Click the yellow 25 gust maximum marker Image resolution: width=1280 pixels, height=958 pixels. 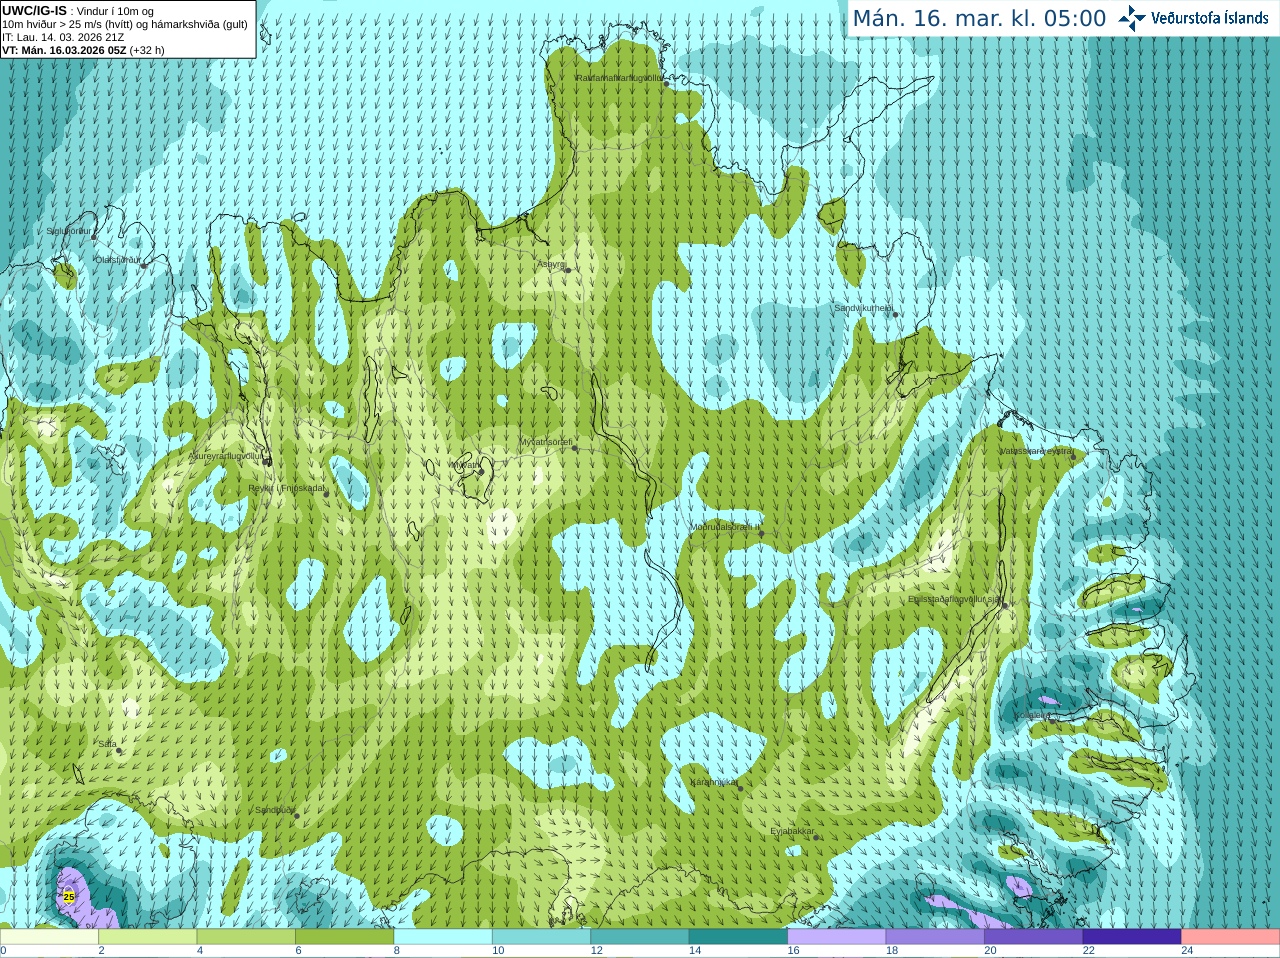point(68,897)
